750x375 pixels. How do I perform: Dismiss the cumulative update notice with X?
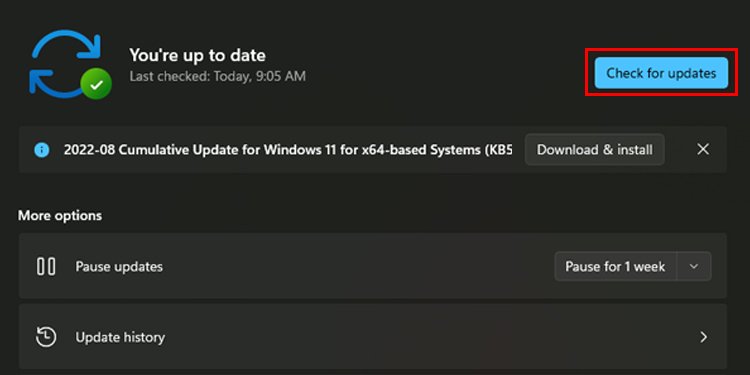pyautogui.click(x=703, y=150)
